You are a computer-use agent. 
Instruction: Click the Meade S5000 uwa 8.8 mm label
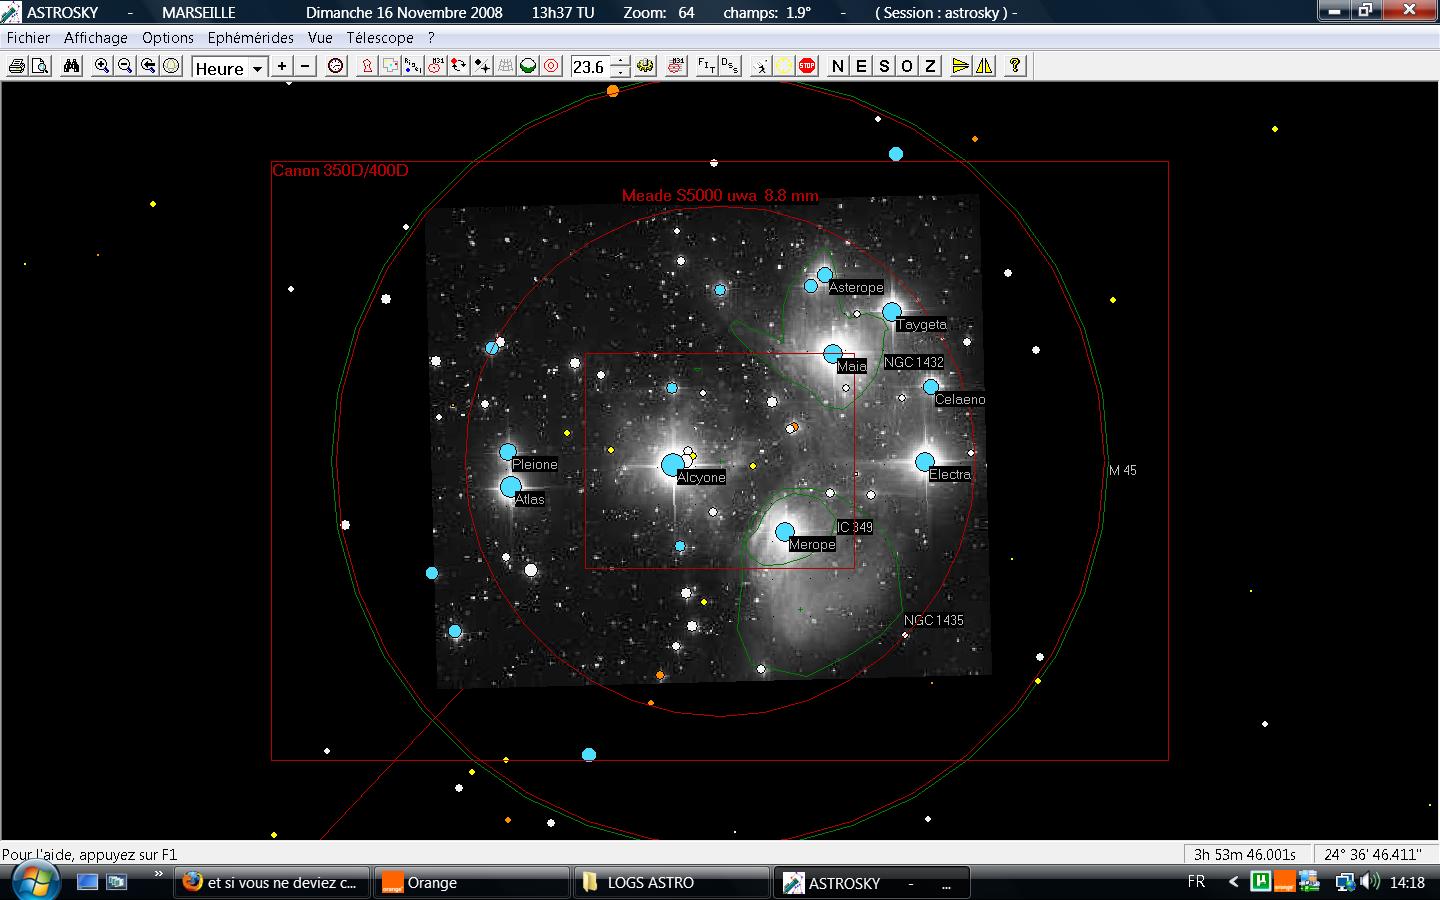(720, 196)
